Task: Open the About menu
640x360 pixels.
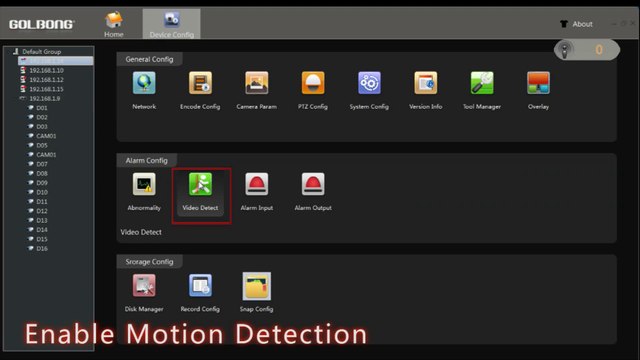Action: (576, 24)
